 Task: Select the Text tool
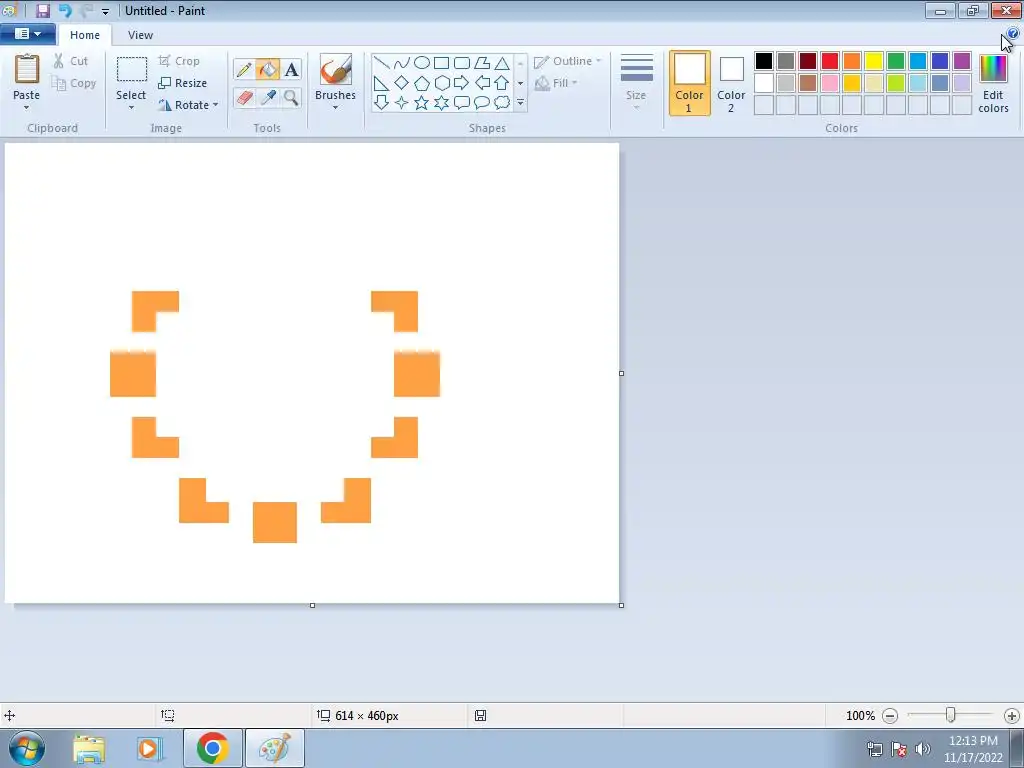291,69
